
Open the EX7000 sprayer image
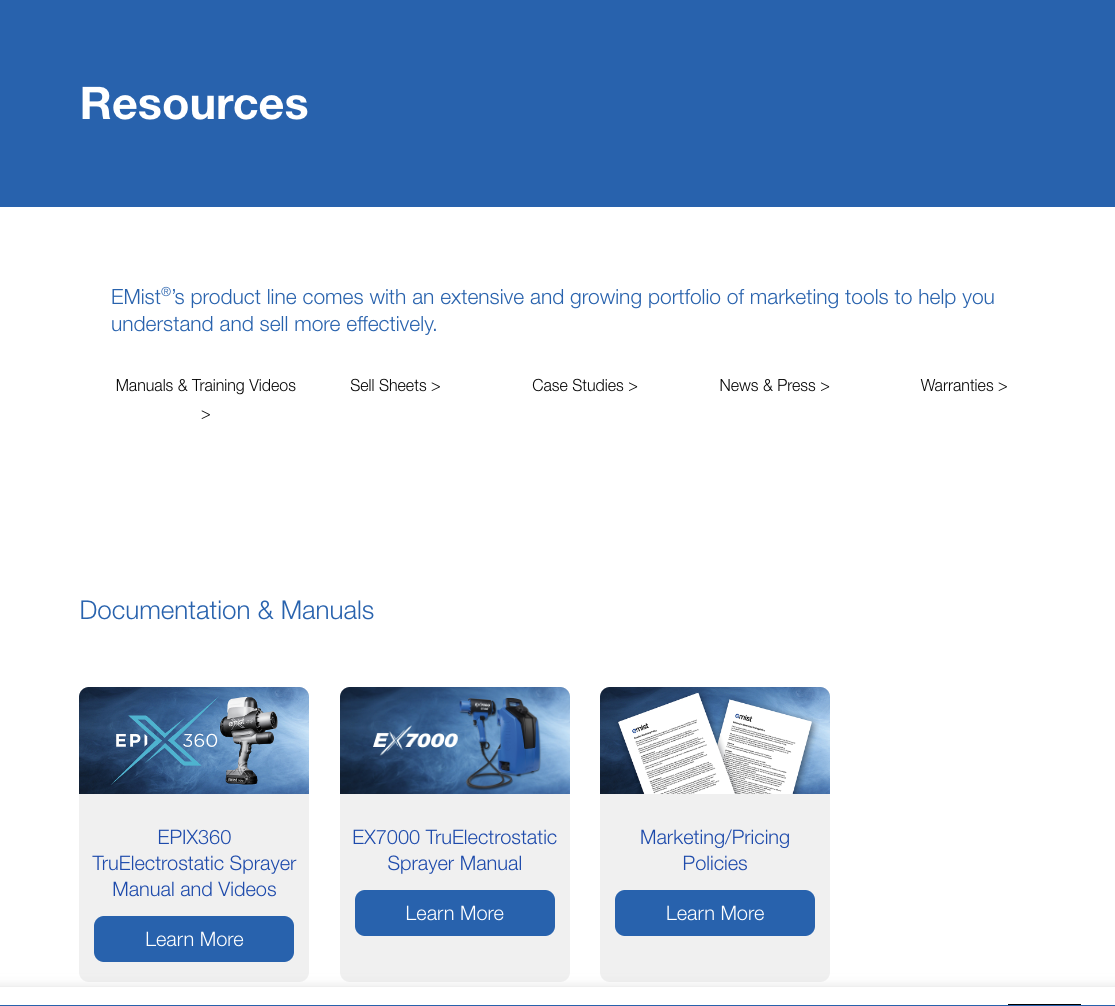(x=454, y=740)
